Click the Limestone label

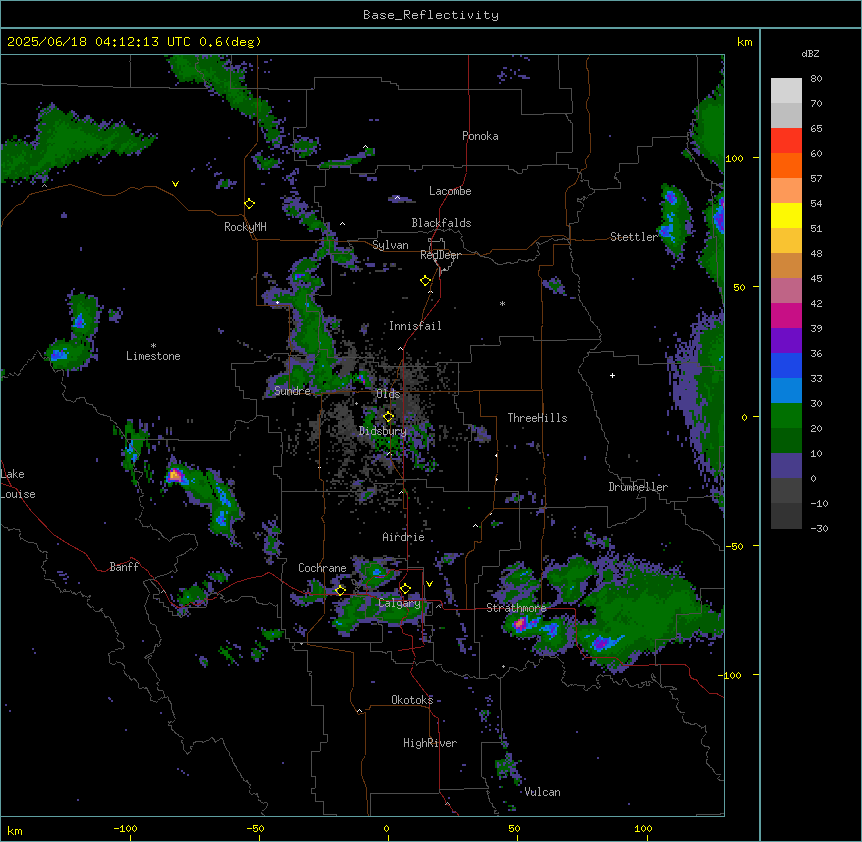153,356
